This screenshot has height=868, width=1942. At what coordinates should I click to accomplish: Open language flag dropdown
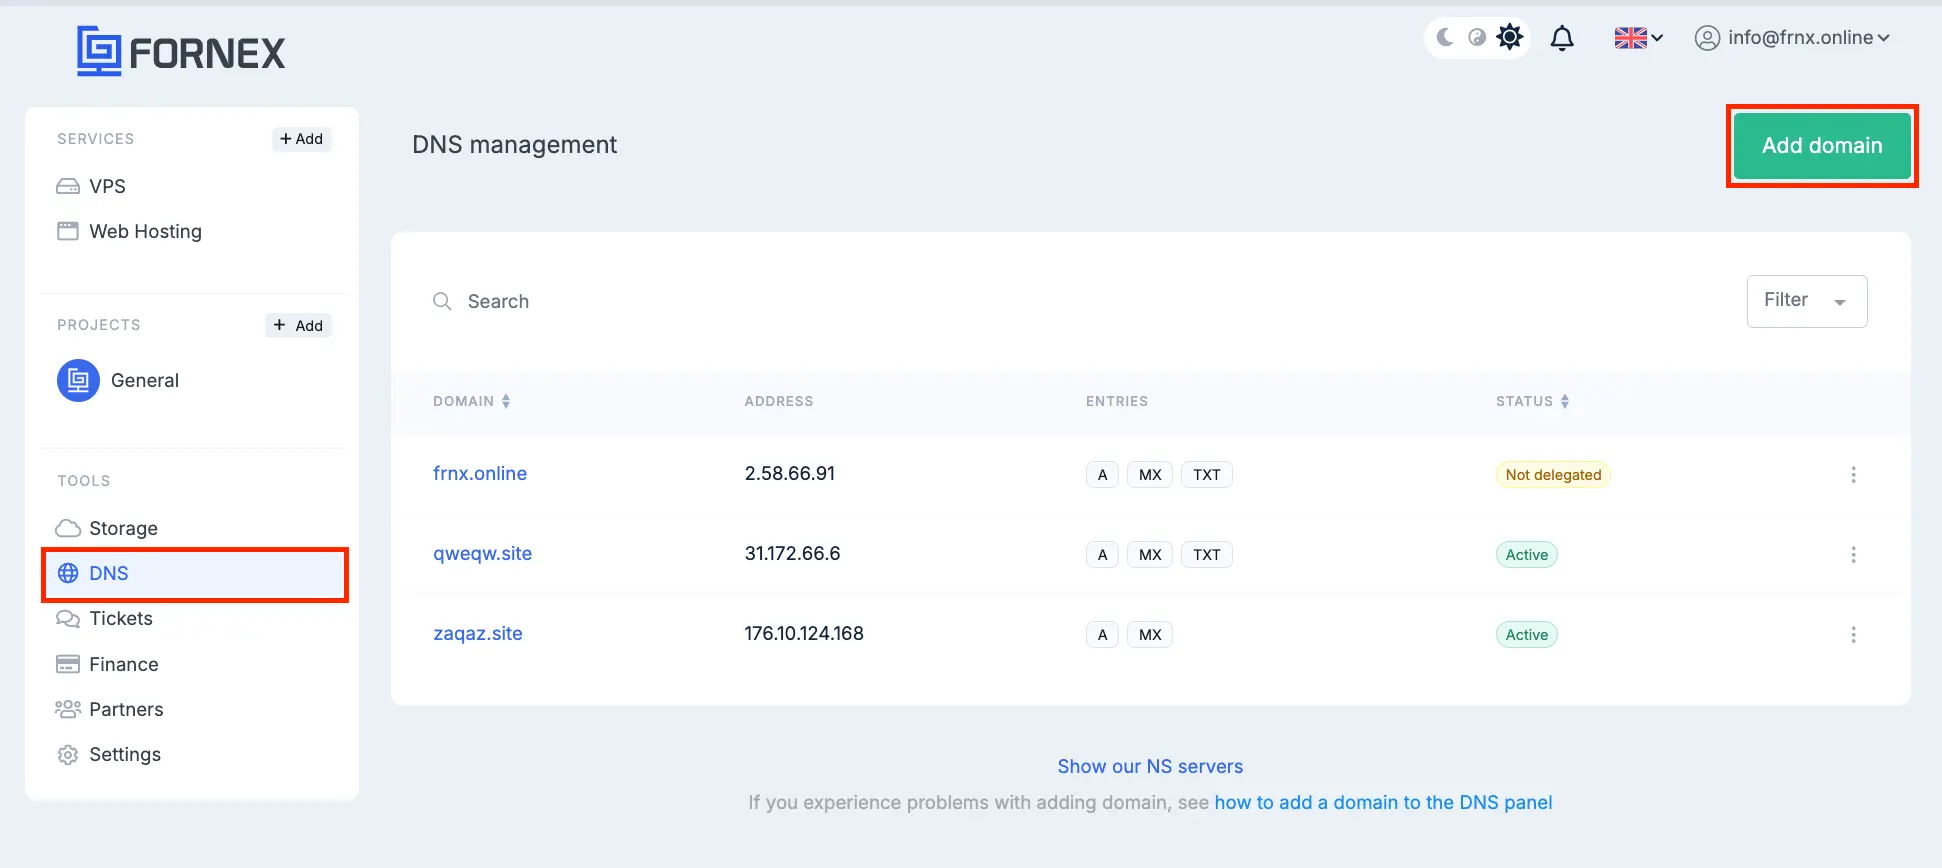coord(1638,38)
